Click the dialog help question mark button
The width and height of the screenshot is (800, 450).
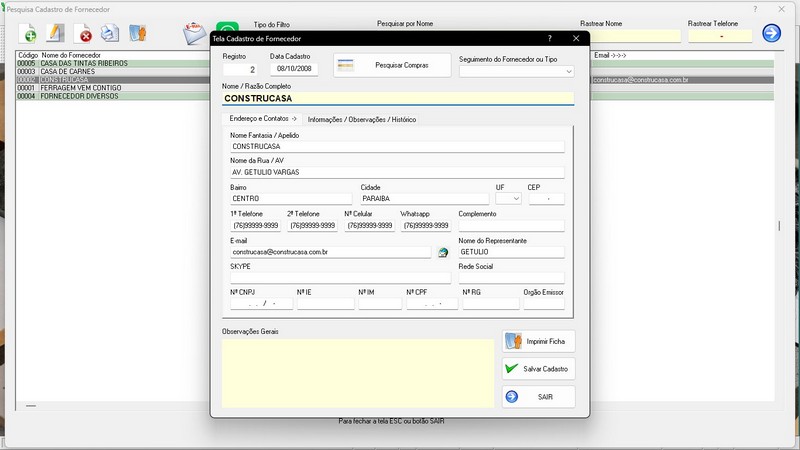[549, 38]
